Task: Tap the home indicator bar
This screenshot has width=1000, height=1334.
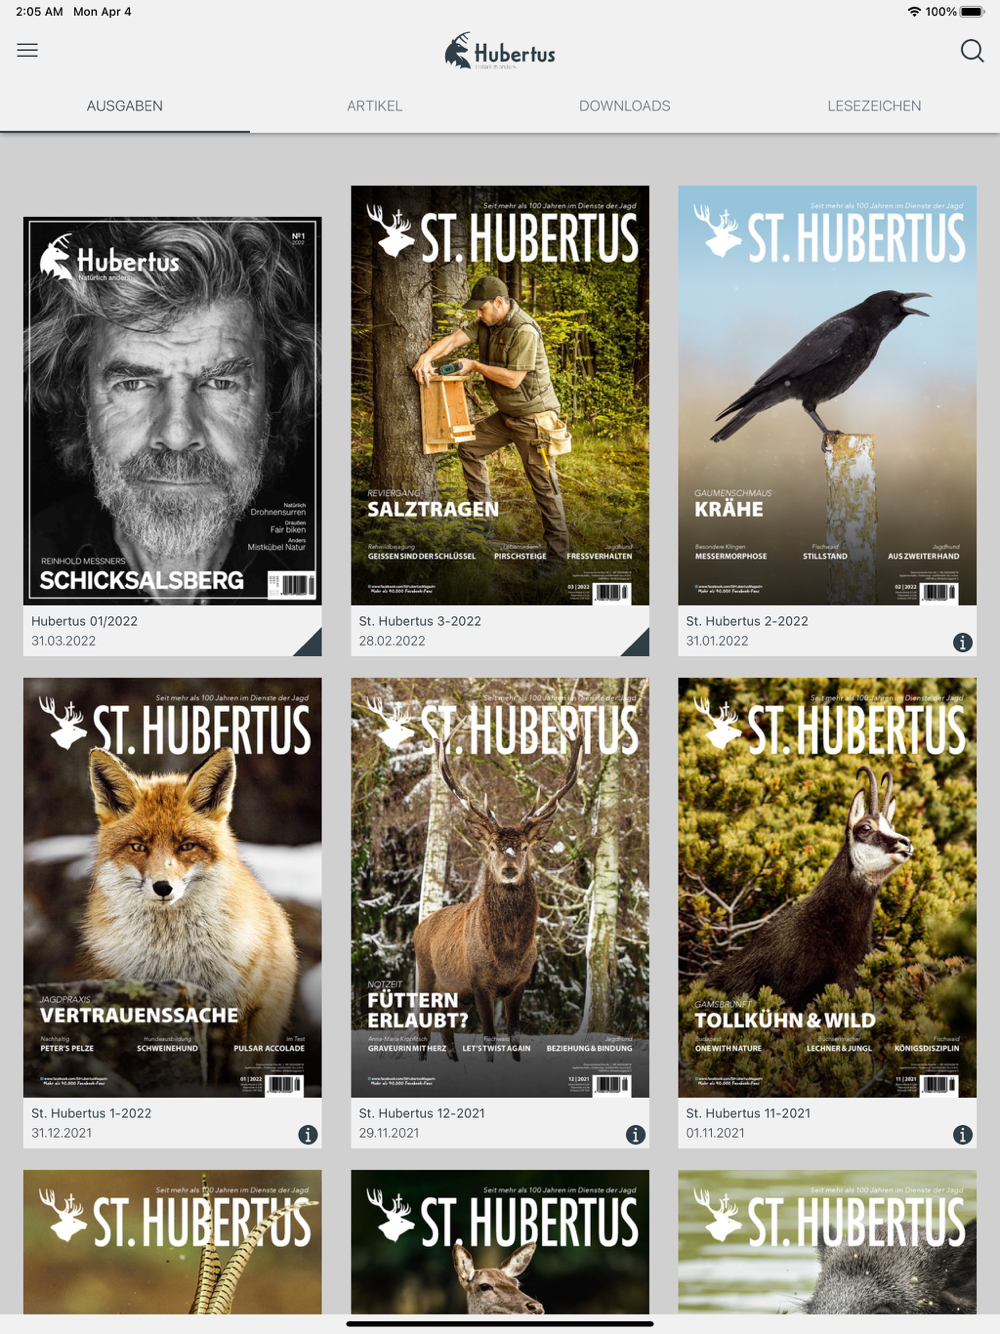Action: [x=500, y=1324]
